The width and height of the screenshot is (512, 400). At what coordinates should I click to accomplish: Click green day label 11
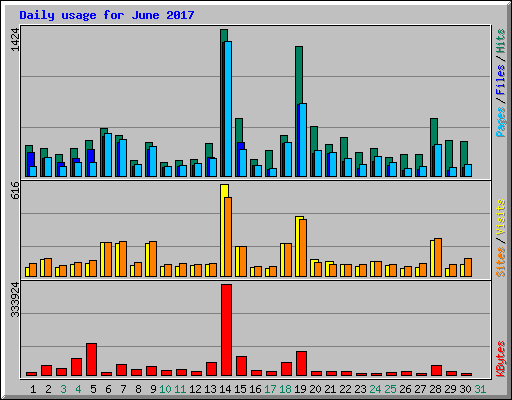pos(180,389)
